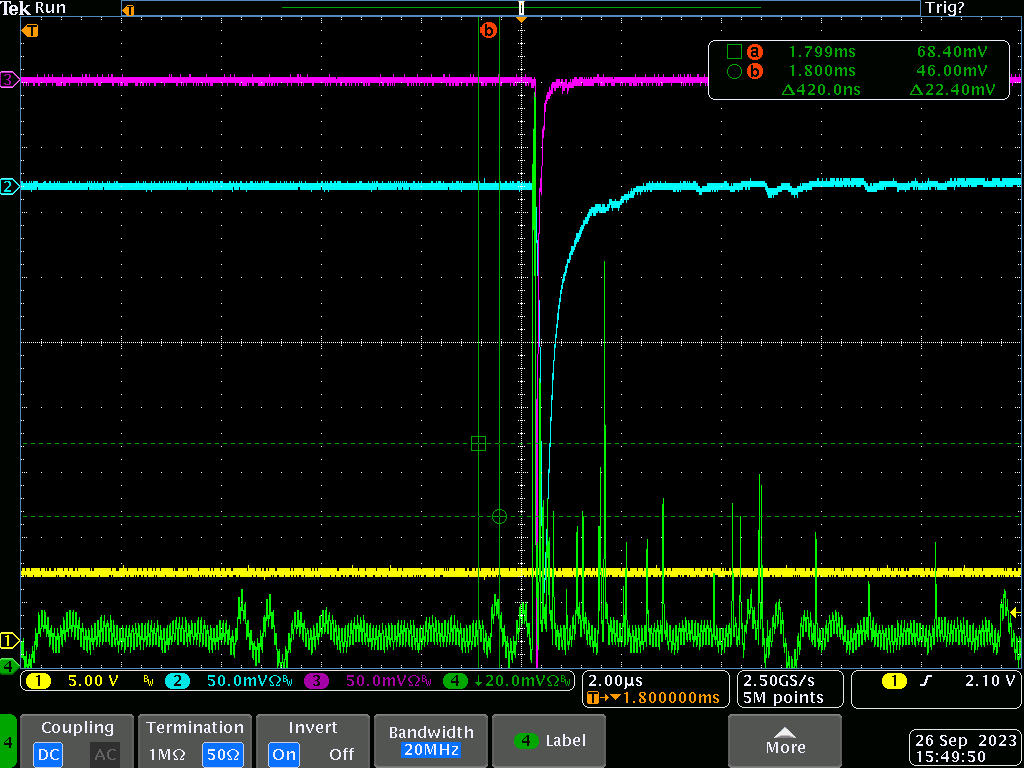Select the channel 2 cyan readout badge
This screenshot has height=768, width=1024.
tap(177, 681)
